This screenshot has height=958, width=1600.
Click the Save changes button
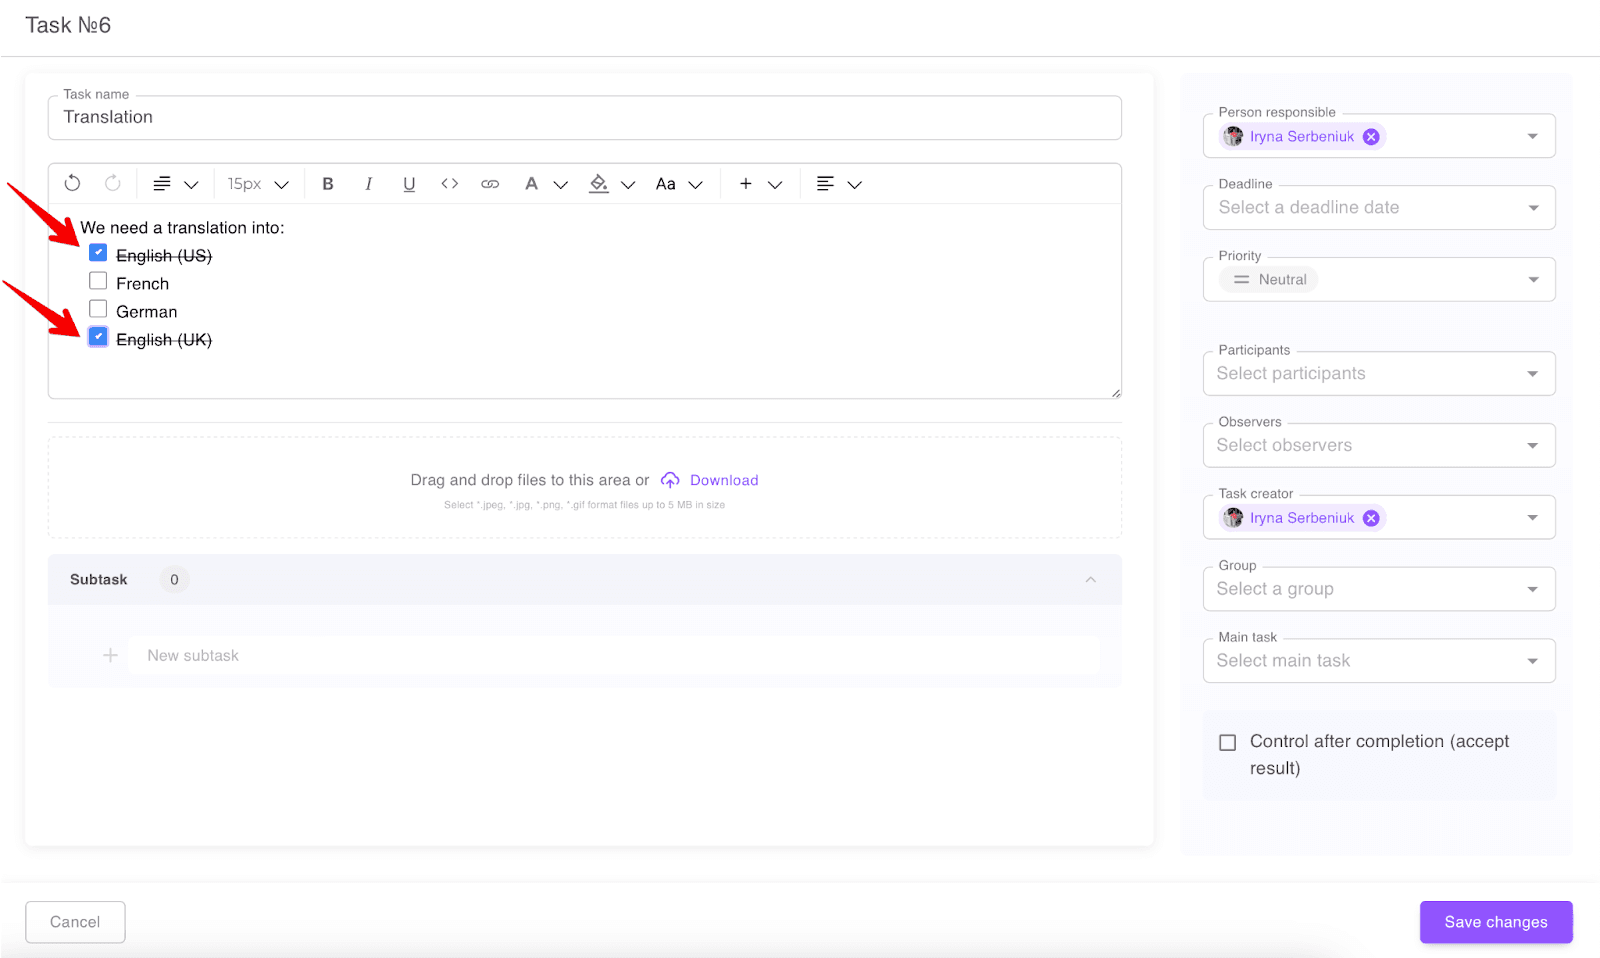tap(1495, 922)
